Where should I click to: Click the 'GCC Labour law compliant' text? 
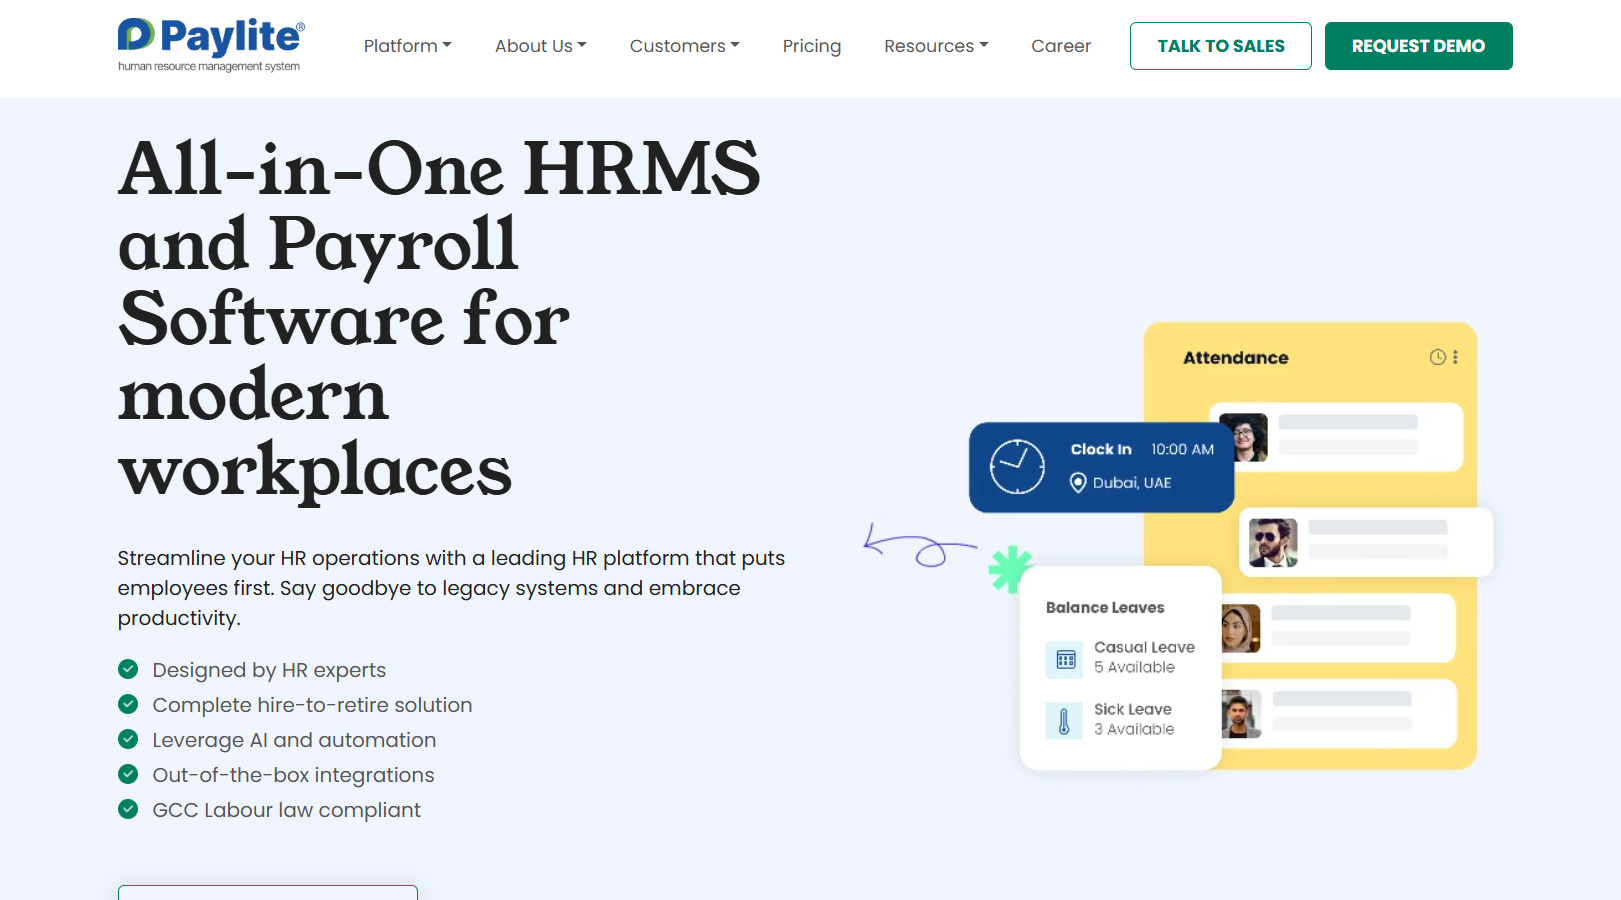click(x=287, y=810)
